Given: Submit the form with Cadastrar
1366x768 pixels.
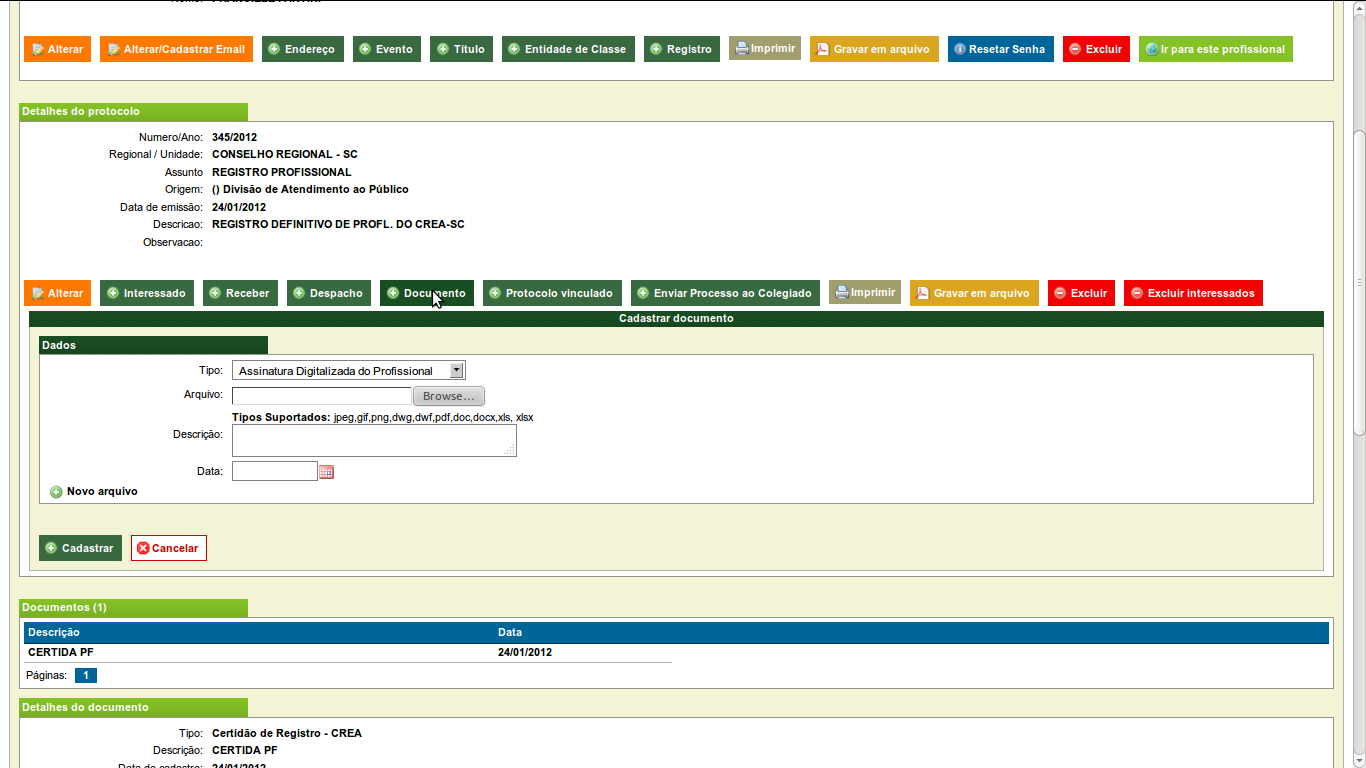Looking at the screenshot, I should [80, 548].
